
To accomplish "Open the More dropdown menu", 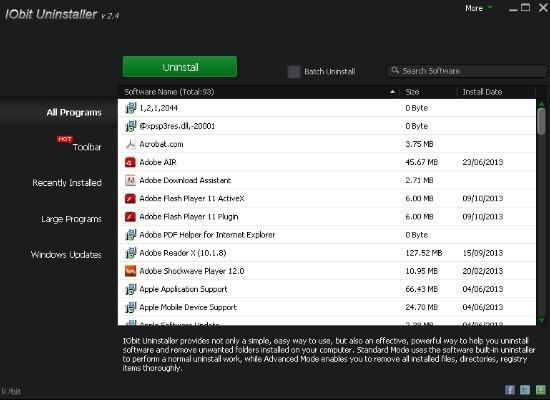I will click(x=479, y=8).
